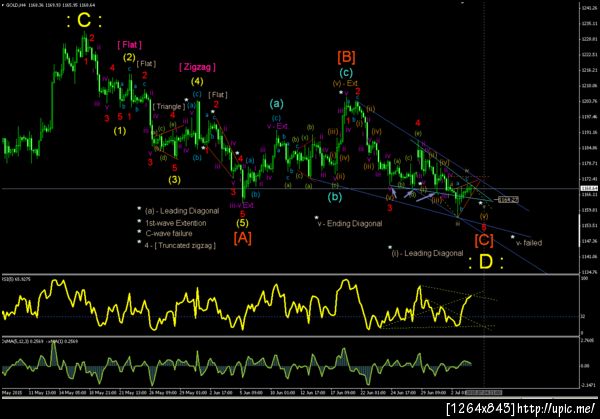Click the 'v - Ending Diagonal' note
600x419 pixels.
point(350,223)
